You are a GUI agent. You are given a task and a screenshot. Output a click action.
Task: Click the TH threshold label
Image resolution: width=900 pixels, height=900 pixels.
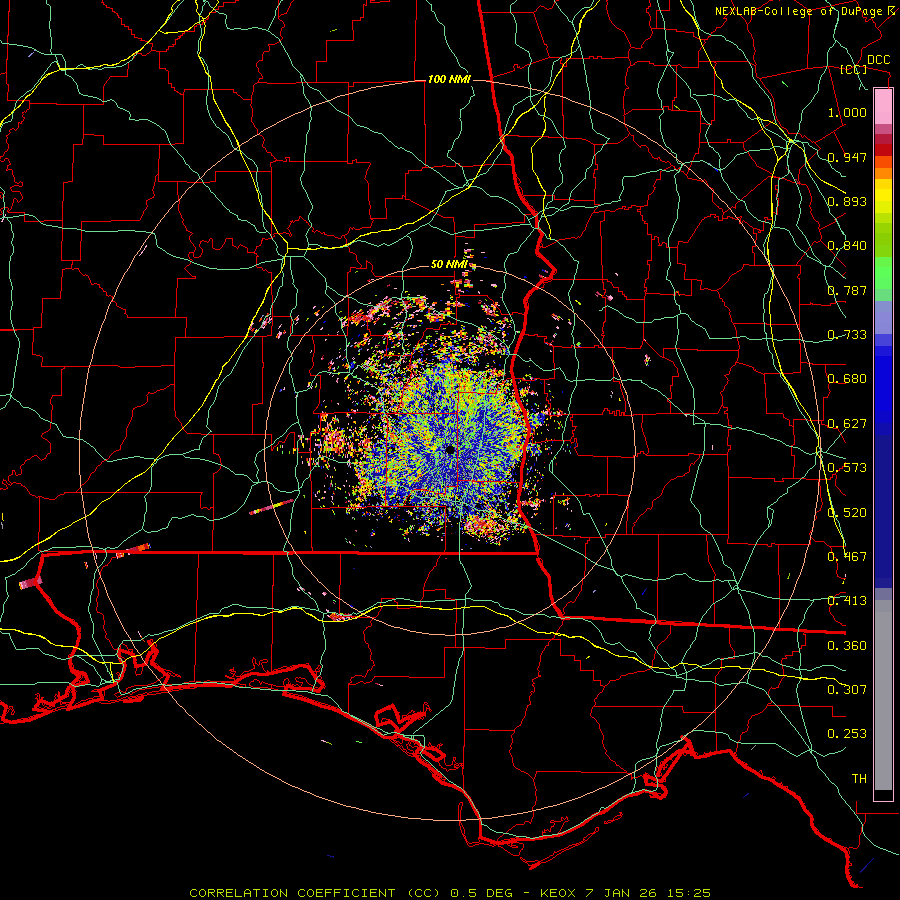(x=859, y=779)
